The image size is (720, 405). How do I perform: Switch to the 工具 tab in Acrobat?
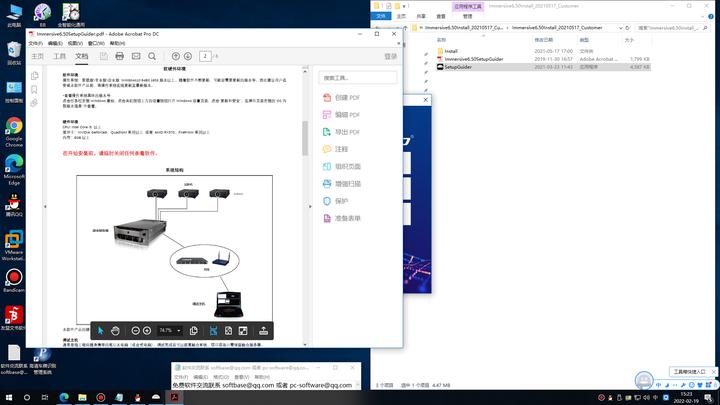pyautogui.click(x=59, y=56)
